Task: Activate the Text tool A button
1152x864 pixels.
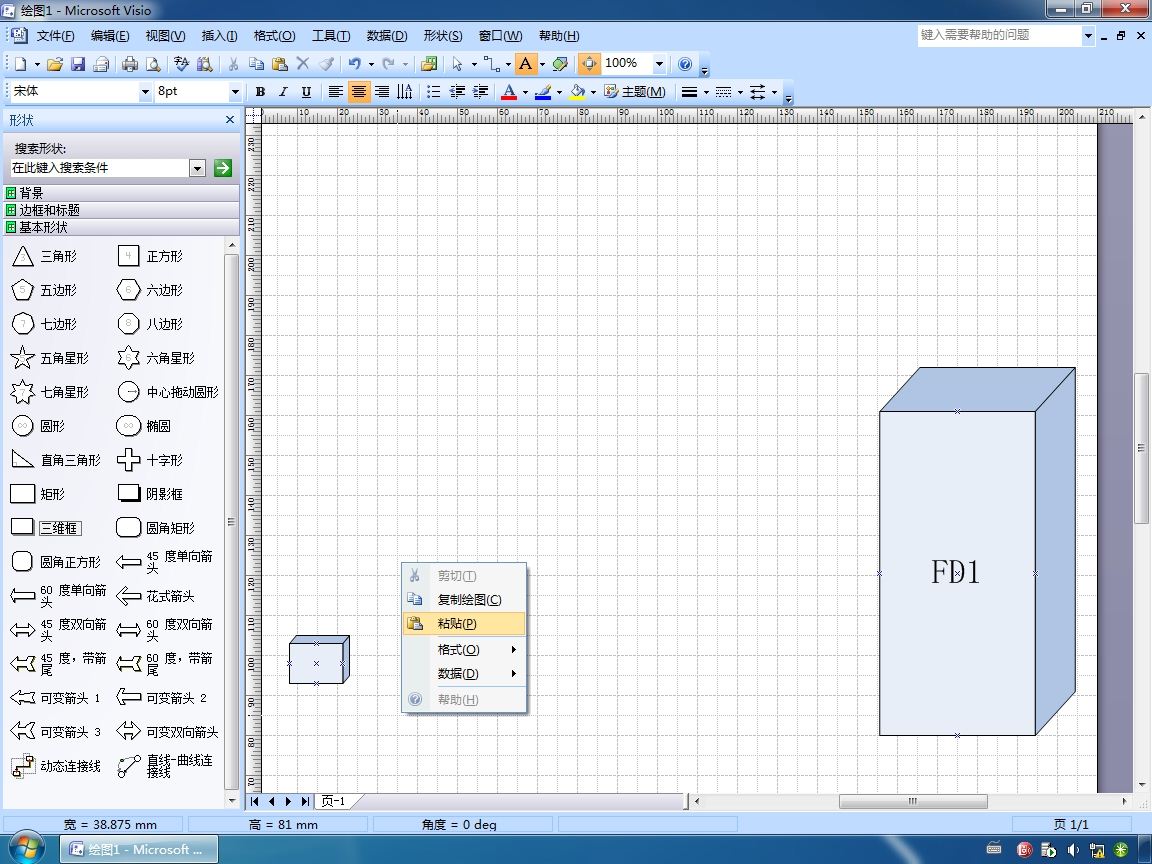Action: pos(525,64)
